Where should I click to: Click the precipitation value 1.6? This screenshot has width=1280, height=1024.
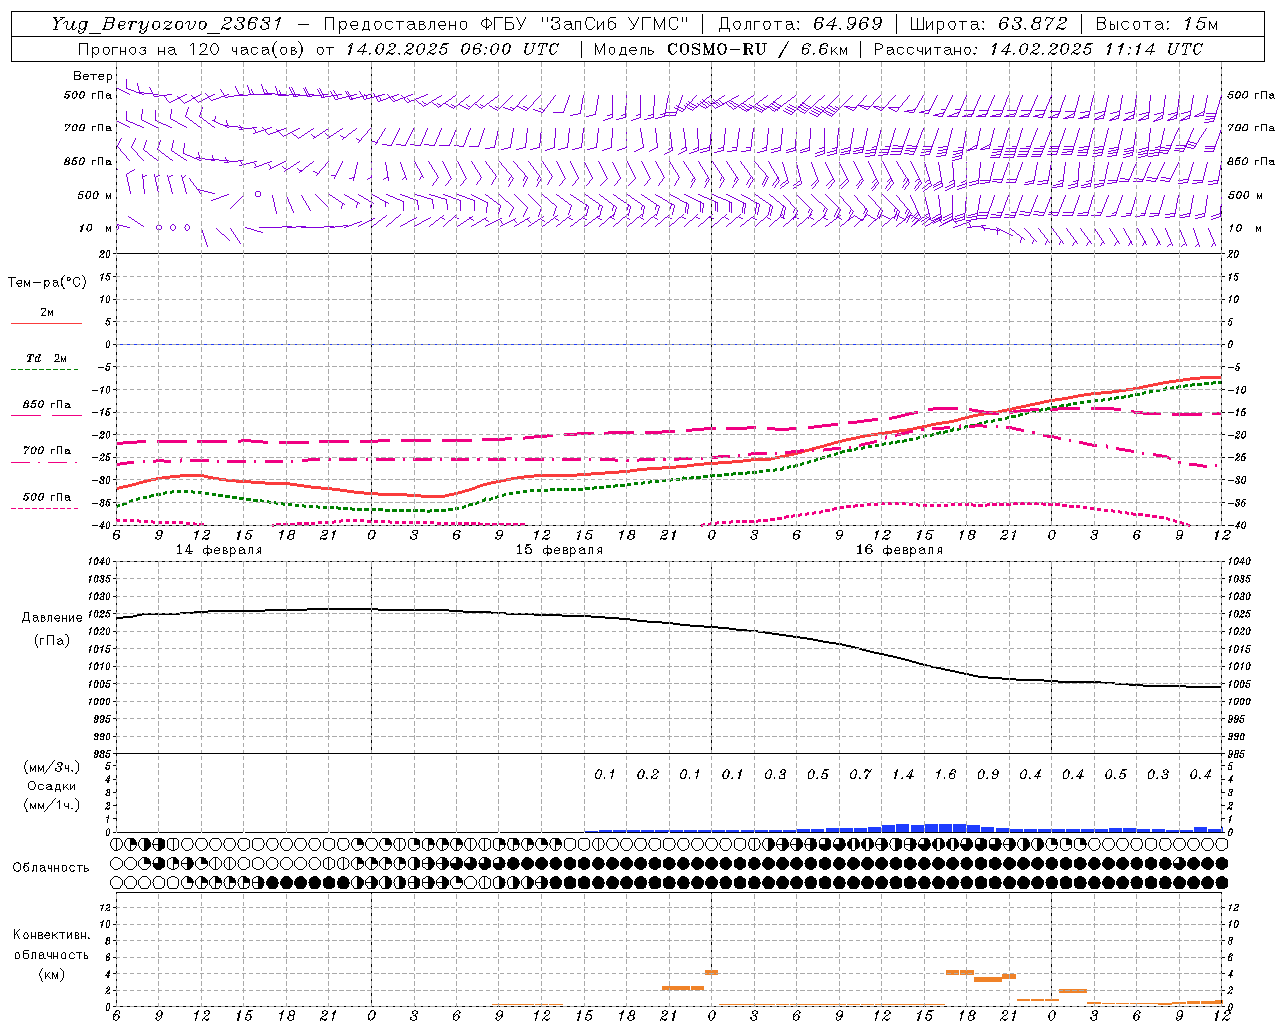point(945,774)
